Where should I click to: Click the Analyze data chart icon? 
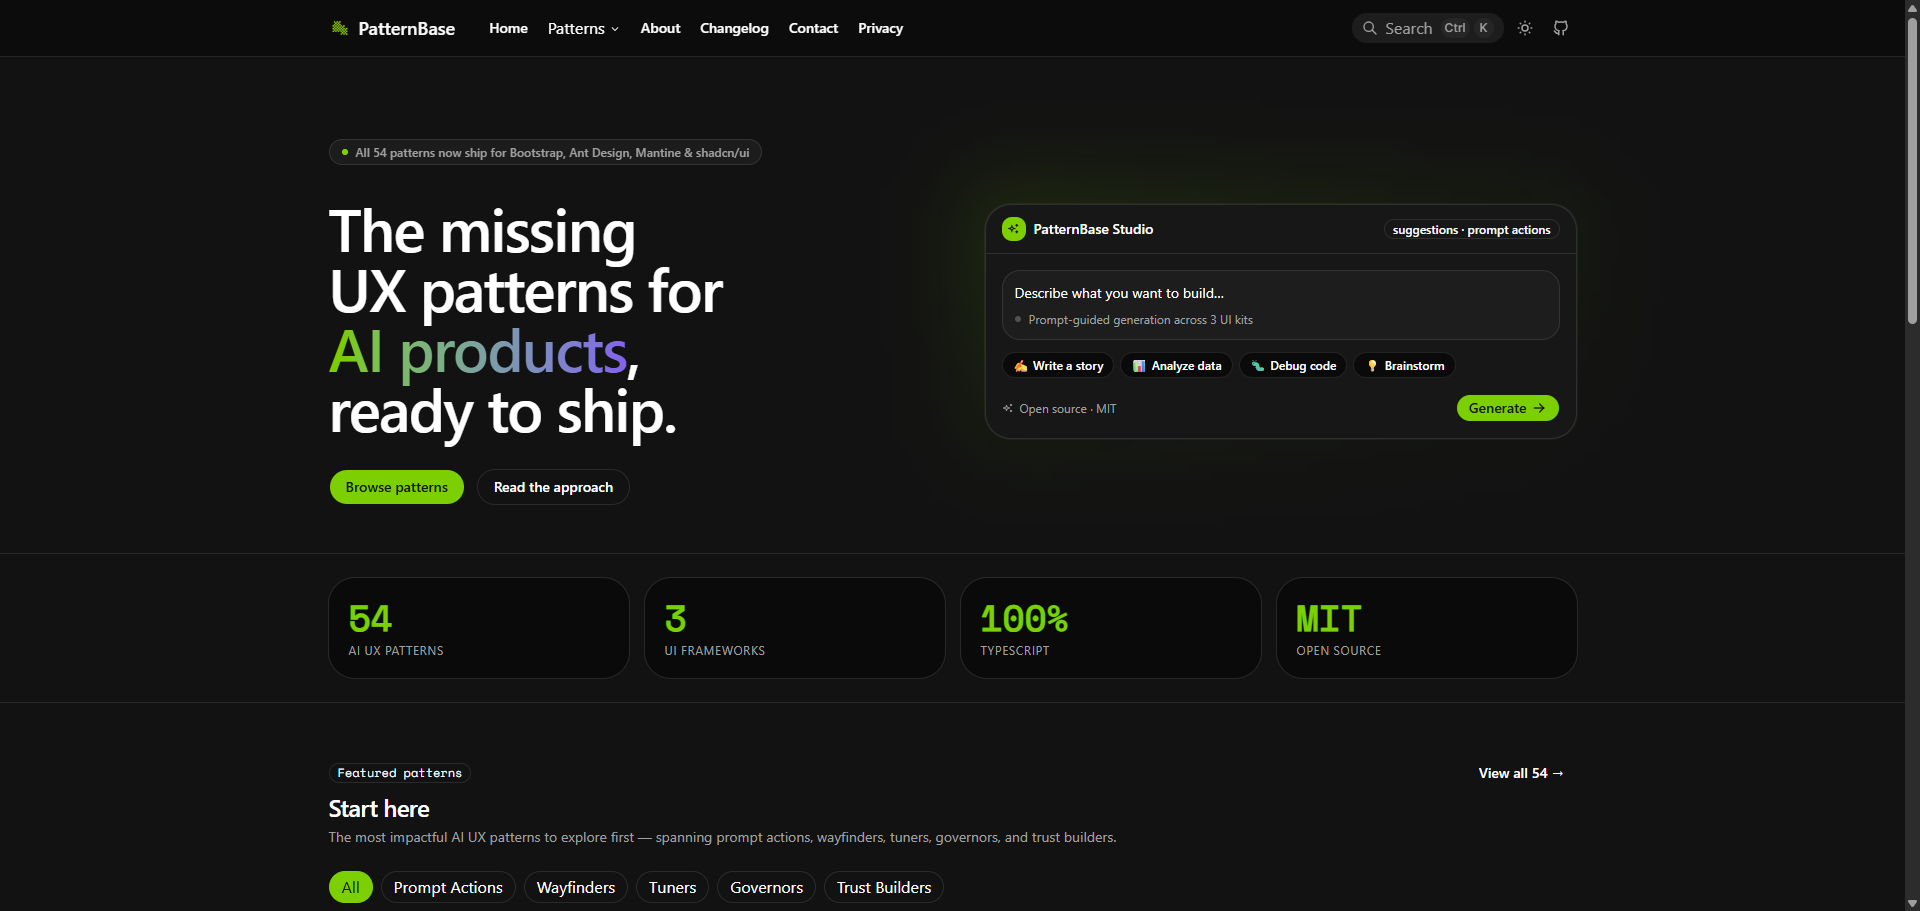coord(1139,366)
